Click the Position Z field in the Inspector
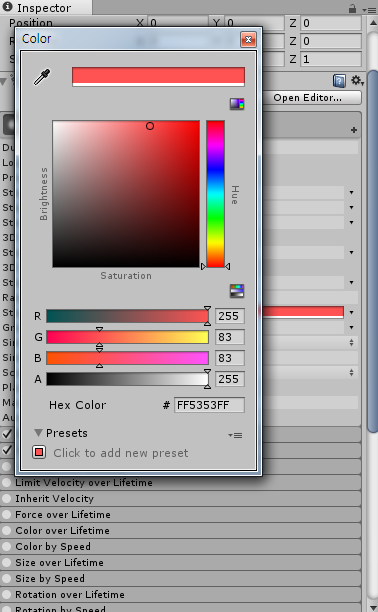Screen dimensions: 378x612 [331, 23]
